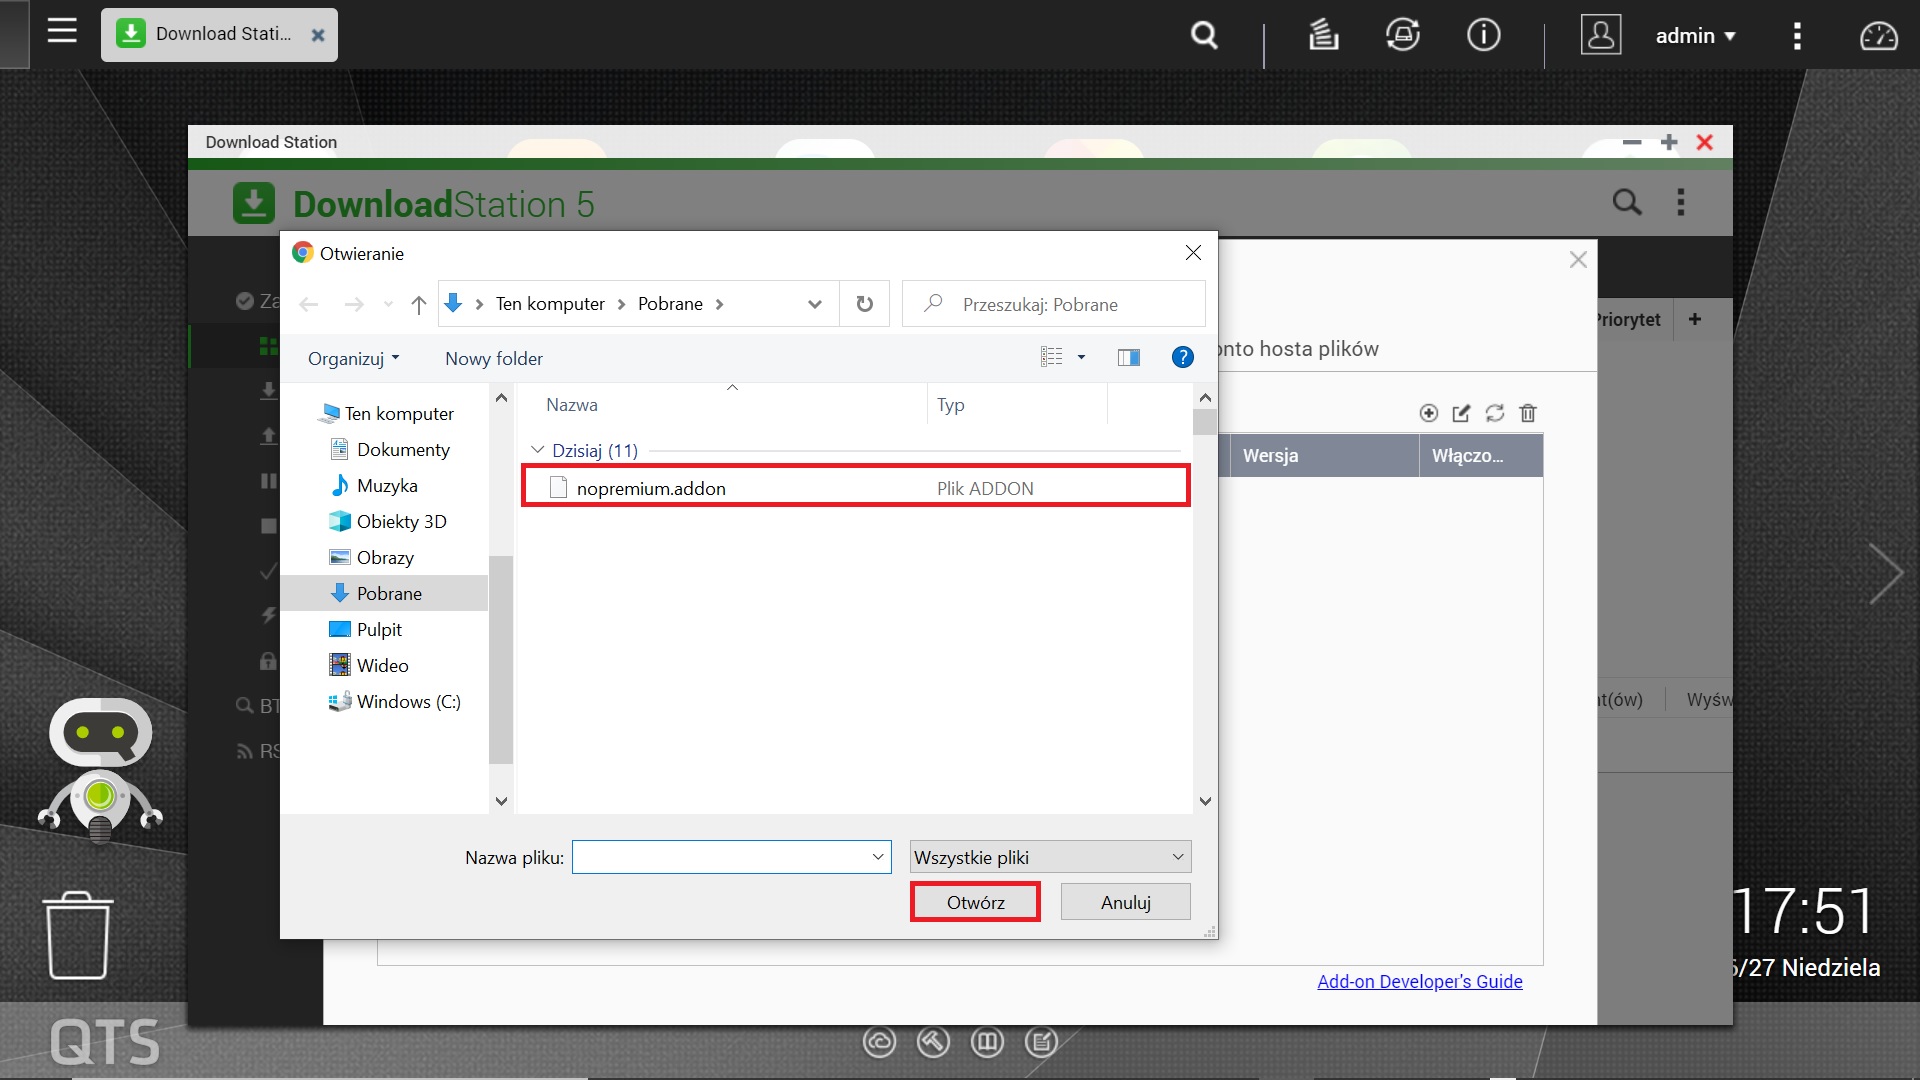This screenshot has height=1080, width=1920.
Task: Collapse the Dzisiaj (11) group
Action: coord(538,450)
